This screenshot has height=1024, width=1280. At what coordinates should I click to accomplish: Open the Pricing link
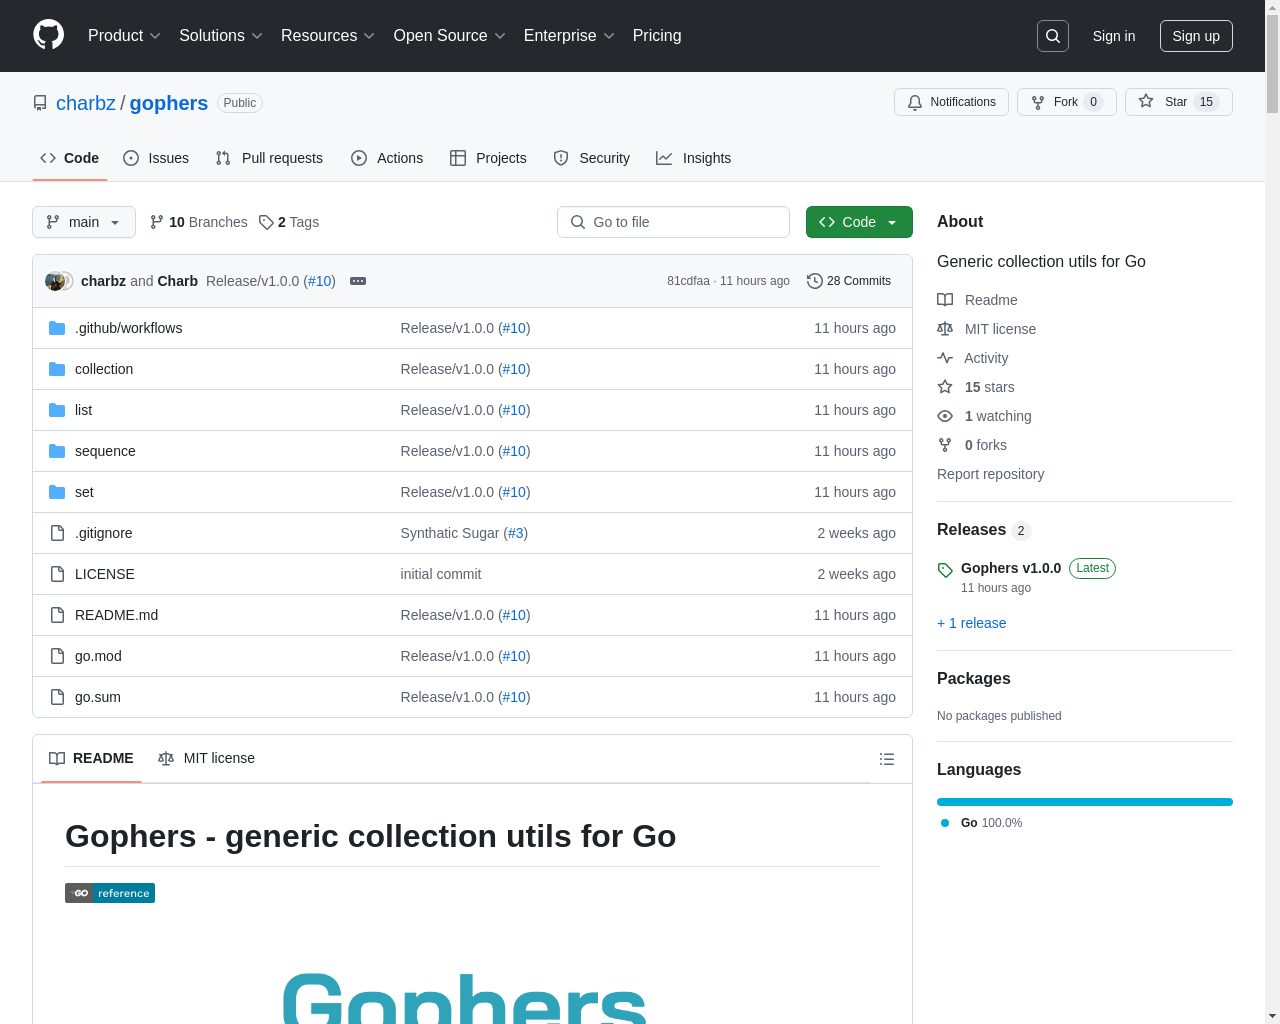click(657, 36)
